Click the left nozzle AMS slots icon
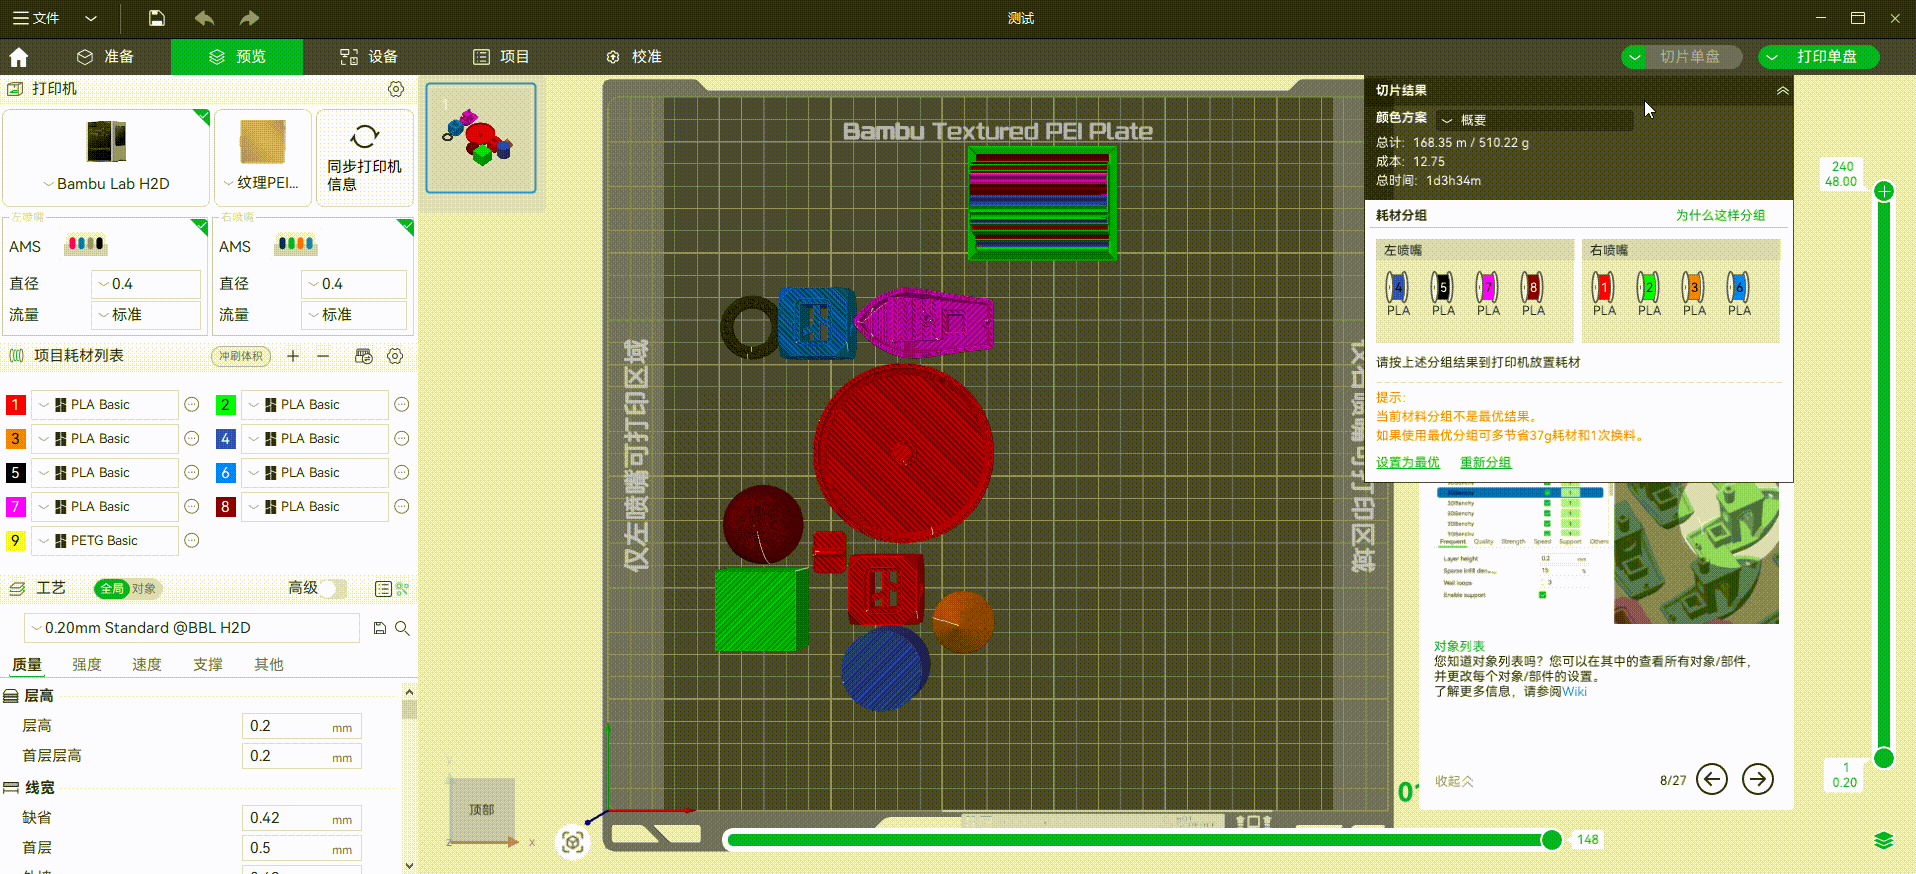 click(86, 244)
